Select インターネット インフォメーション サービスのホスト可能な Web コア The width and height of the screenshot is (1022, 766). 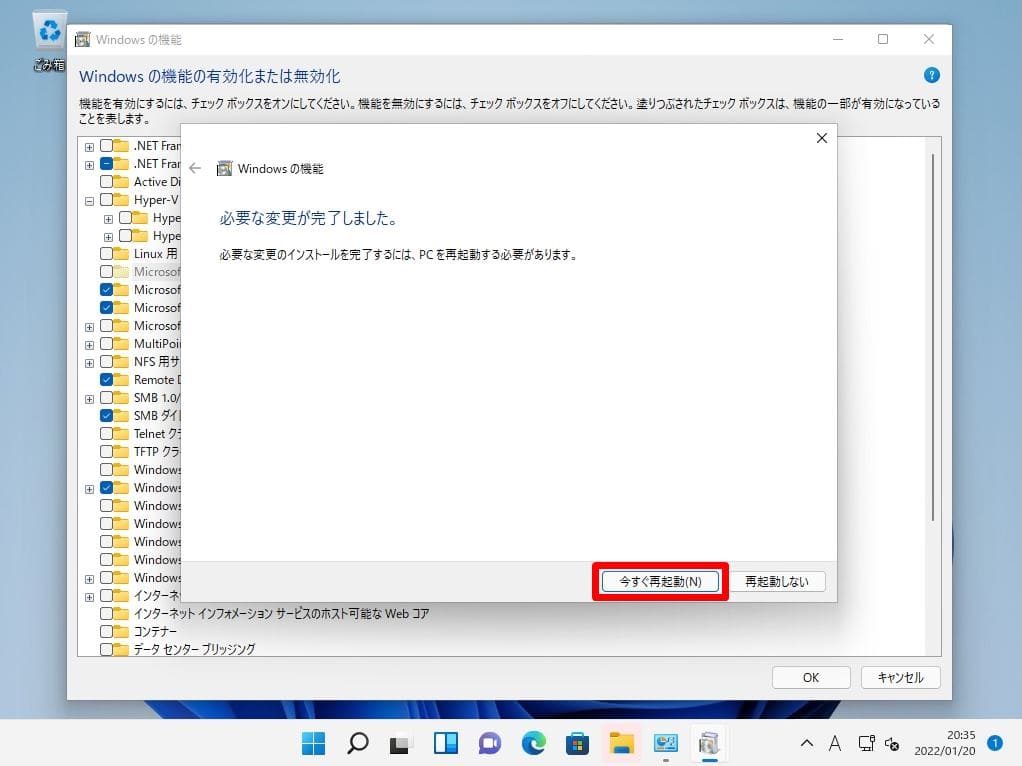[282, 613]
